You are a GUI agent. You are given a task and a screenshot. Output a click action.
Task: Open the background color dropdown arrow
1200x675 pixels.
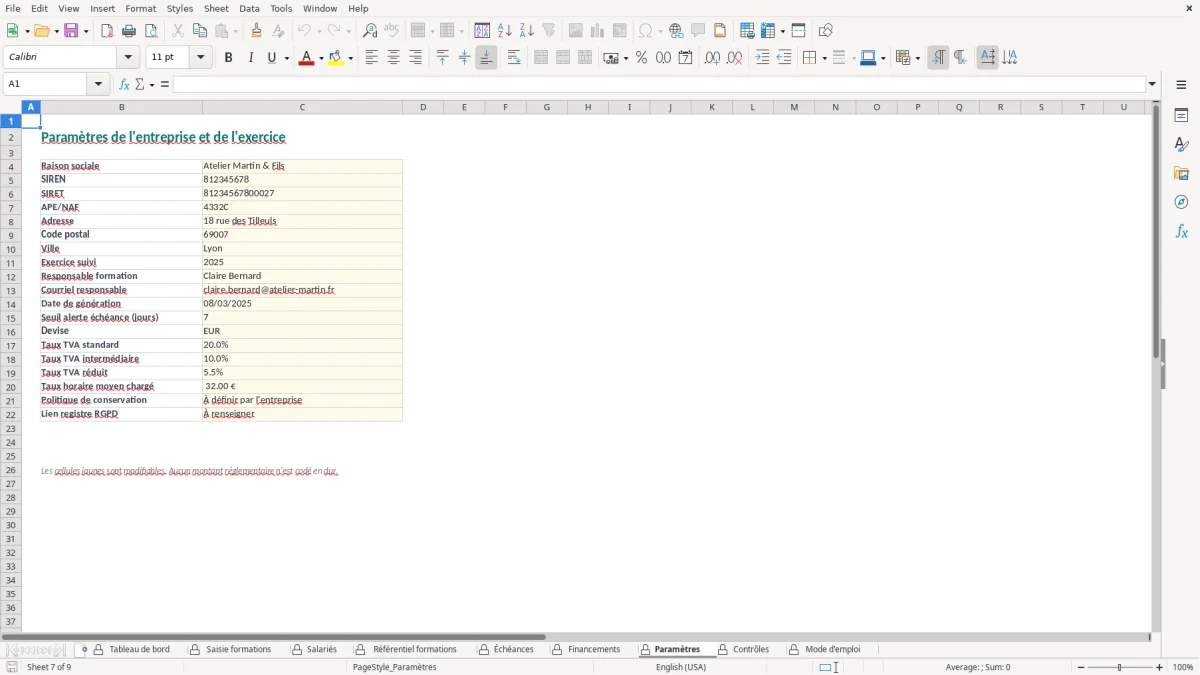[x=350, y=58]
